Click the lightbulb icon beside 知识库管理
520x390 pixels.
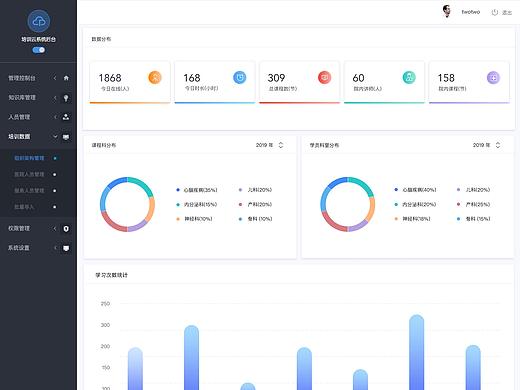coord(66,98)
